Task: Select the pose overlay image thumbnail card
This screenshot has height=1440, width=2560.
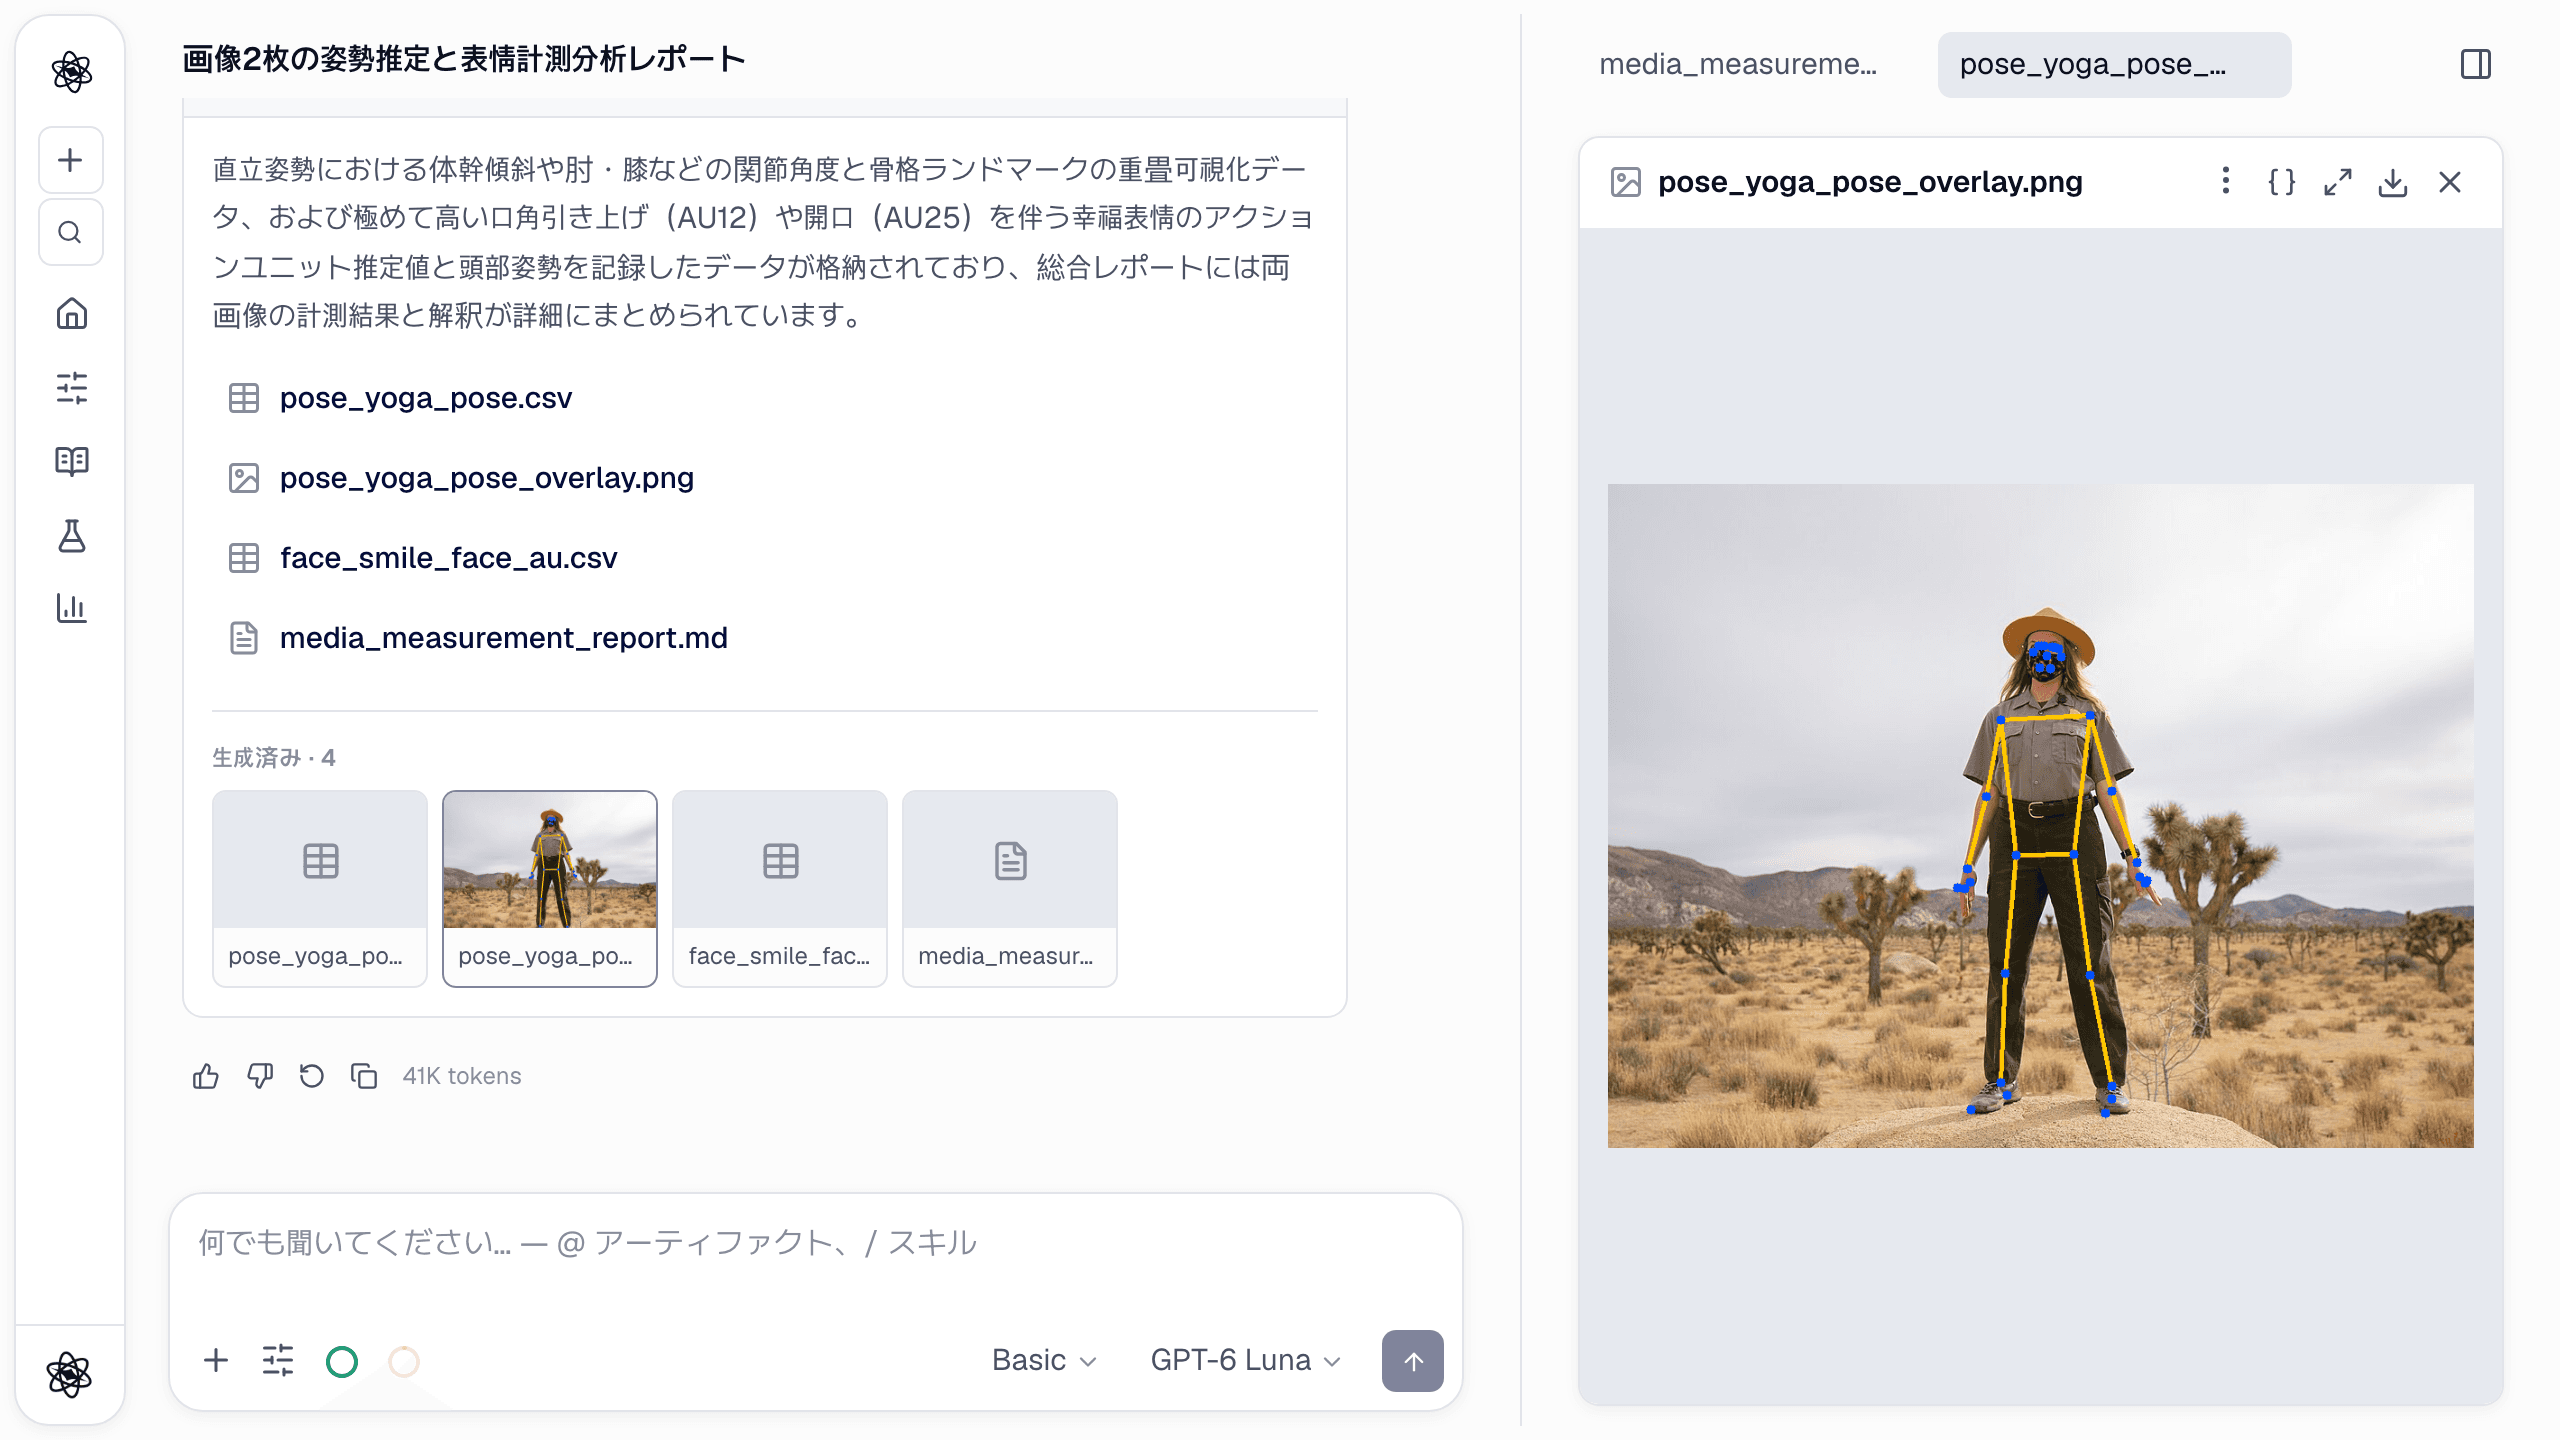Action: 550,888
